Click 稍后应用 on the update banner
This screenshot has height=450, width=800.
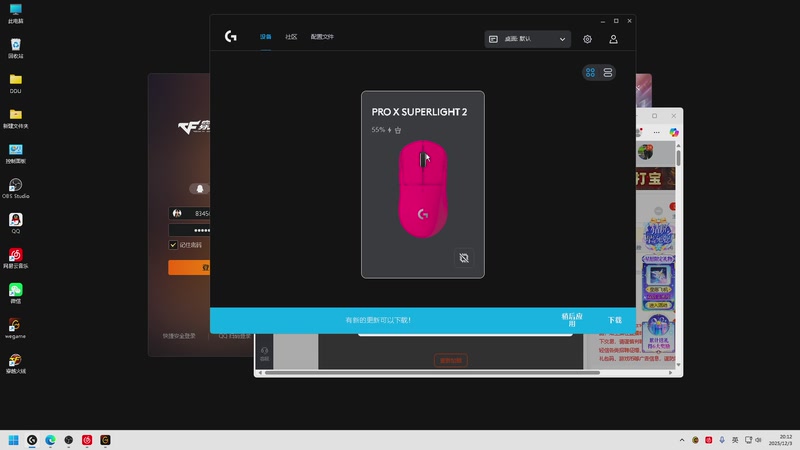(572, 320)
